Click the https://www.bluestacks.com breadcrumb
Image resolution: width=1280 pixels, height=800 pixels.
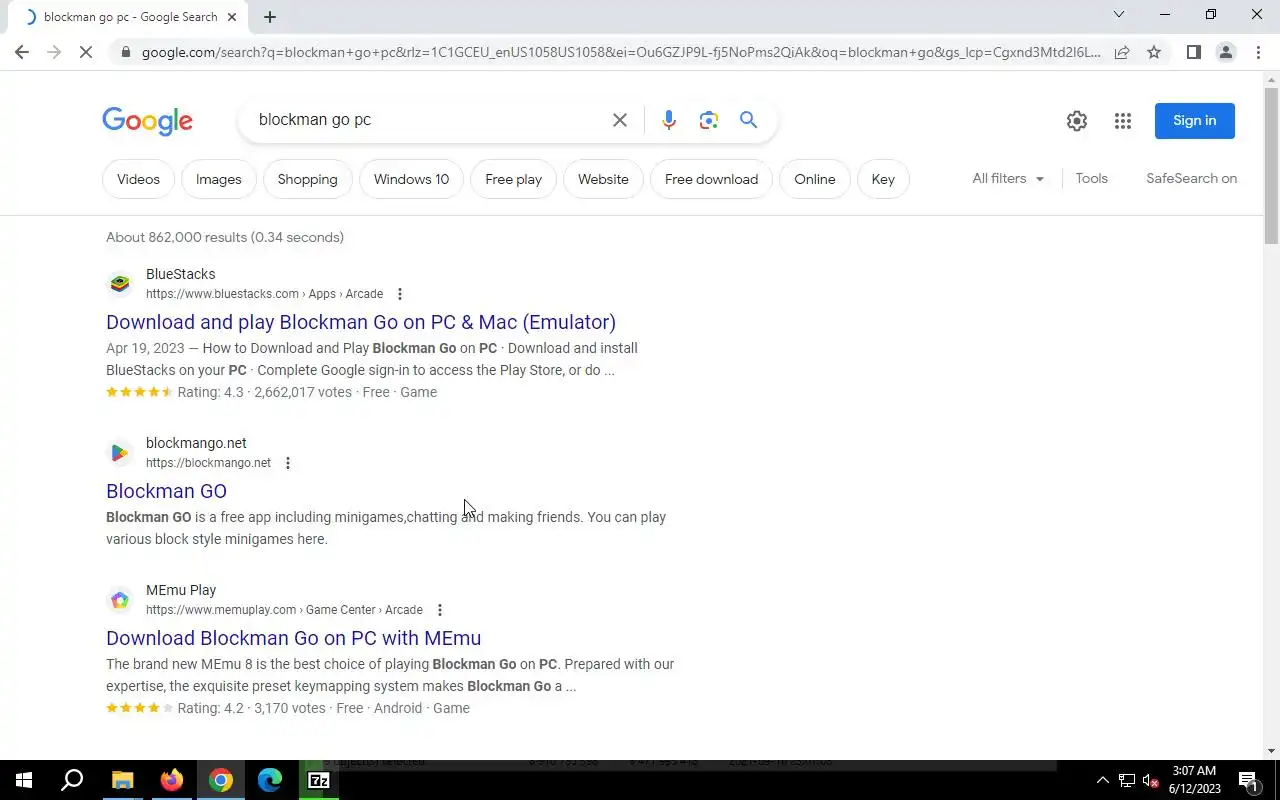[x=222, y=294]
